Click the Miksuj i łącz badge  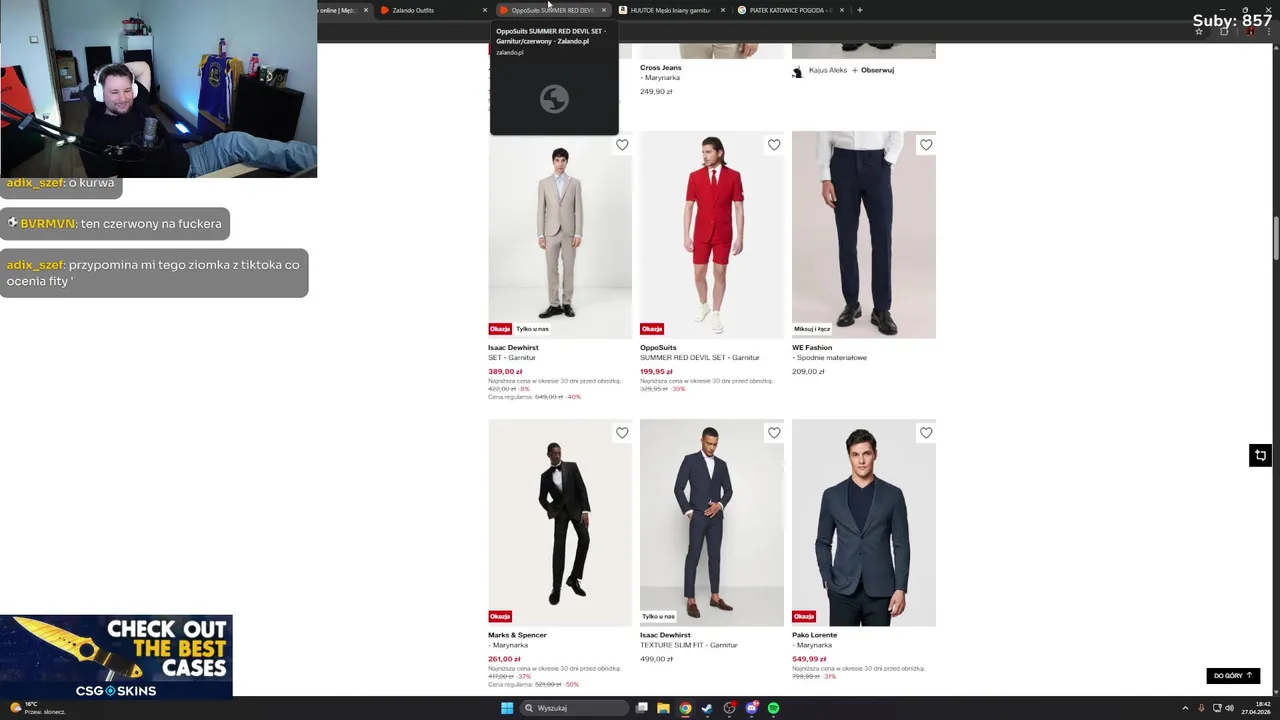coord(812,329)
